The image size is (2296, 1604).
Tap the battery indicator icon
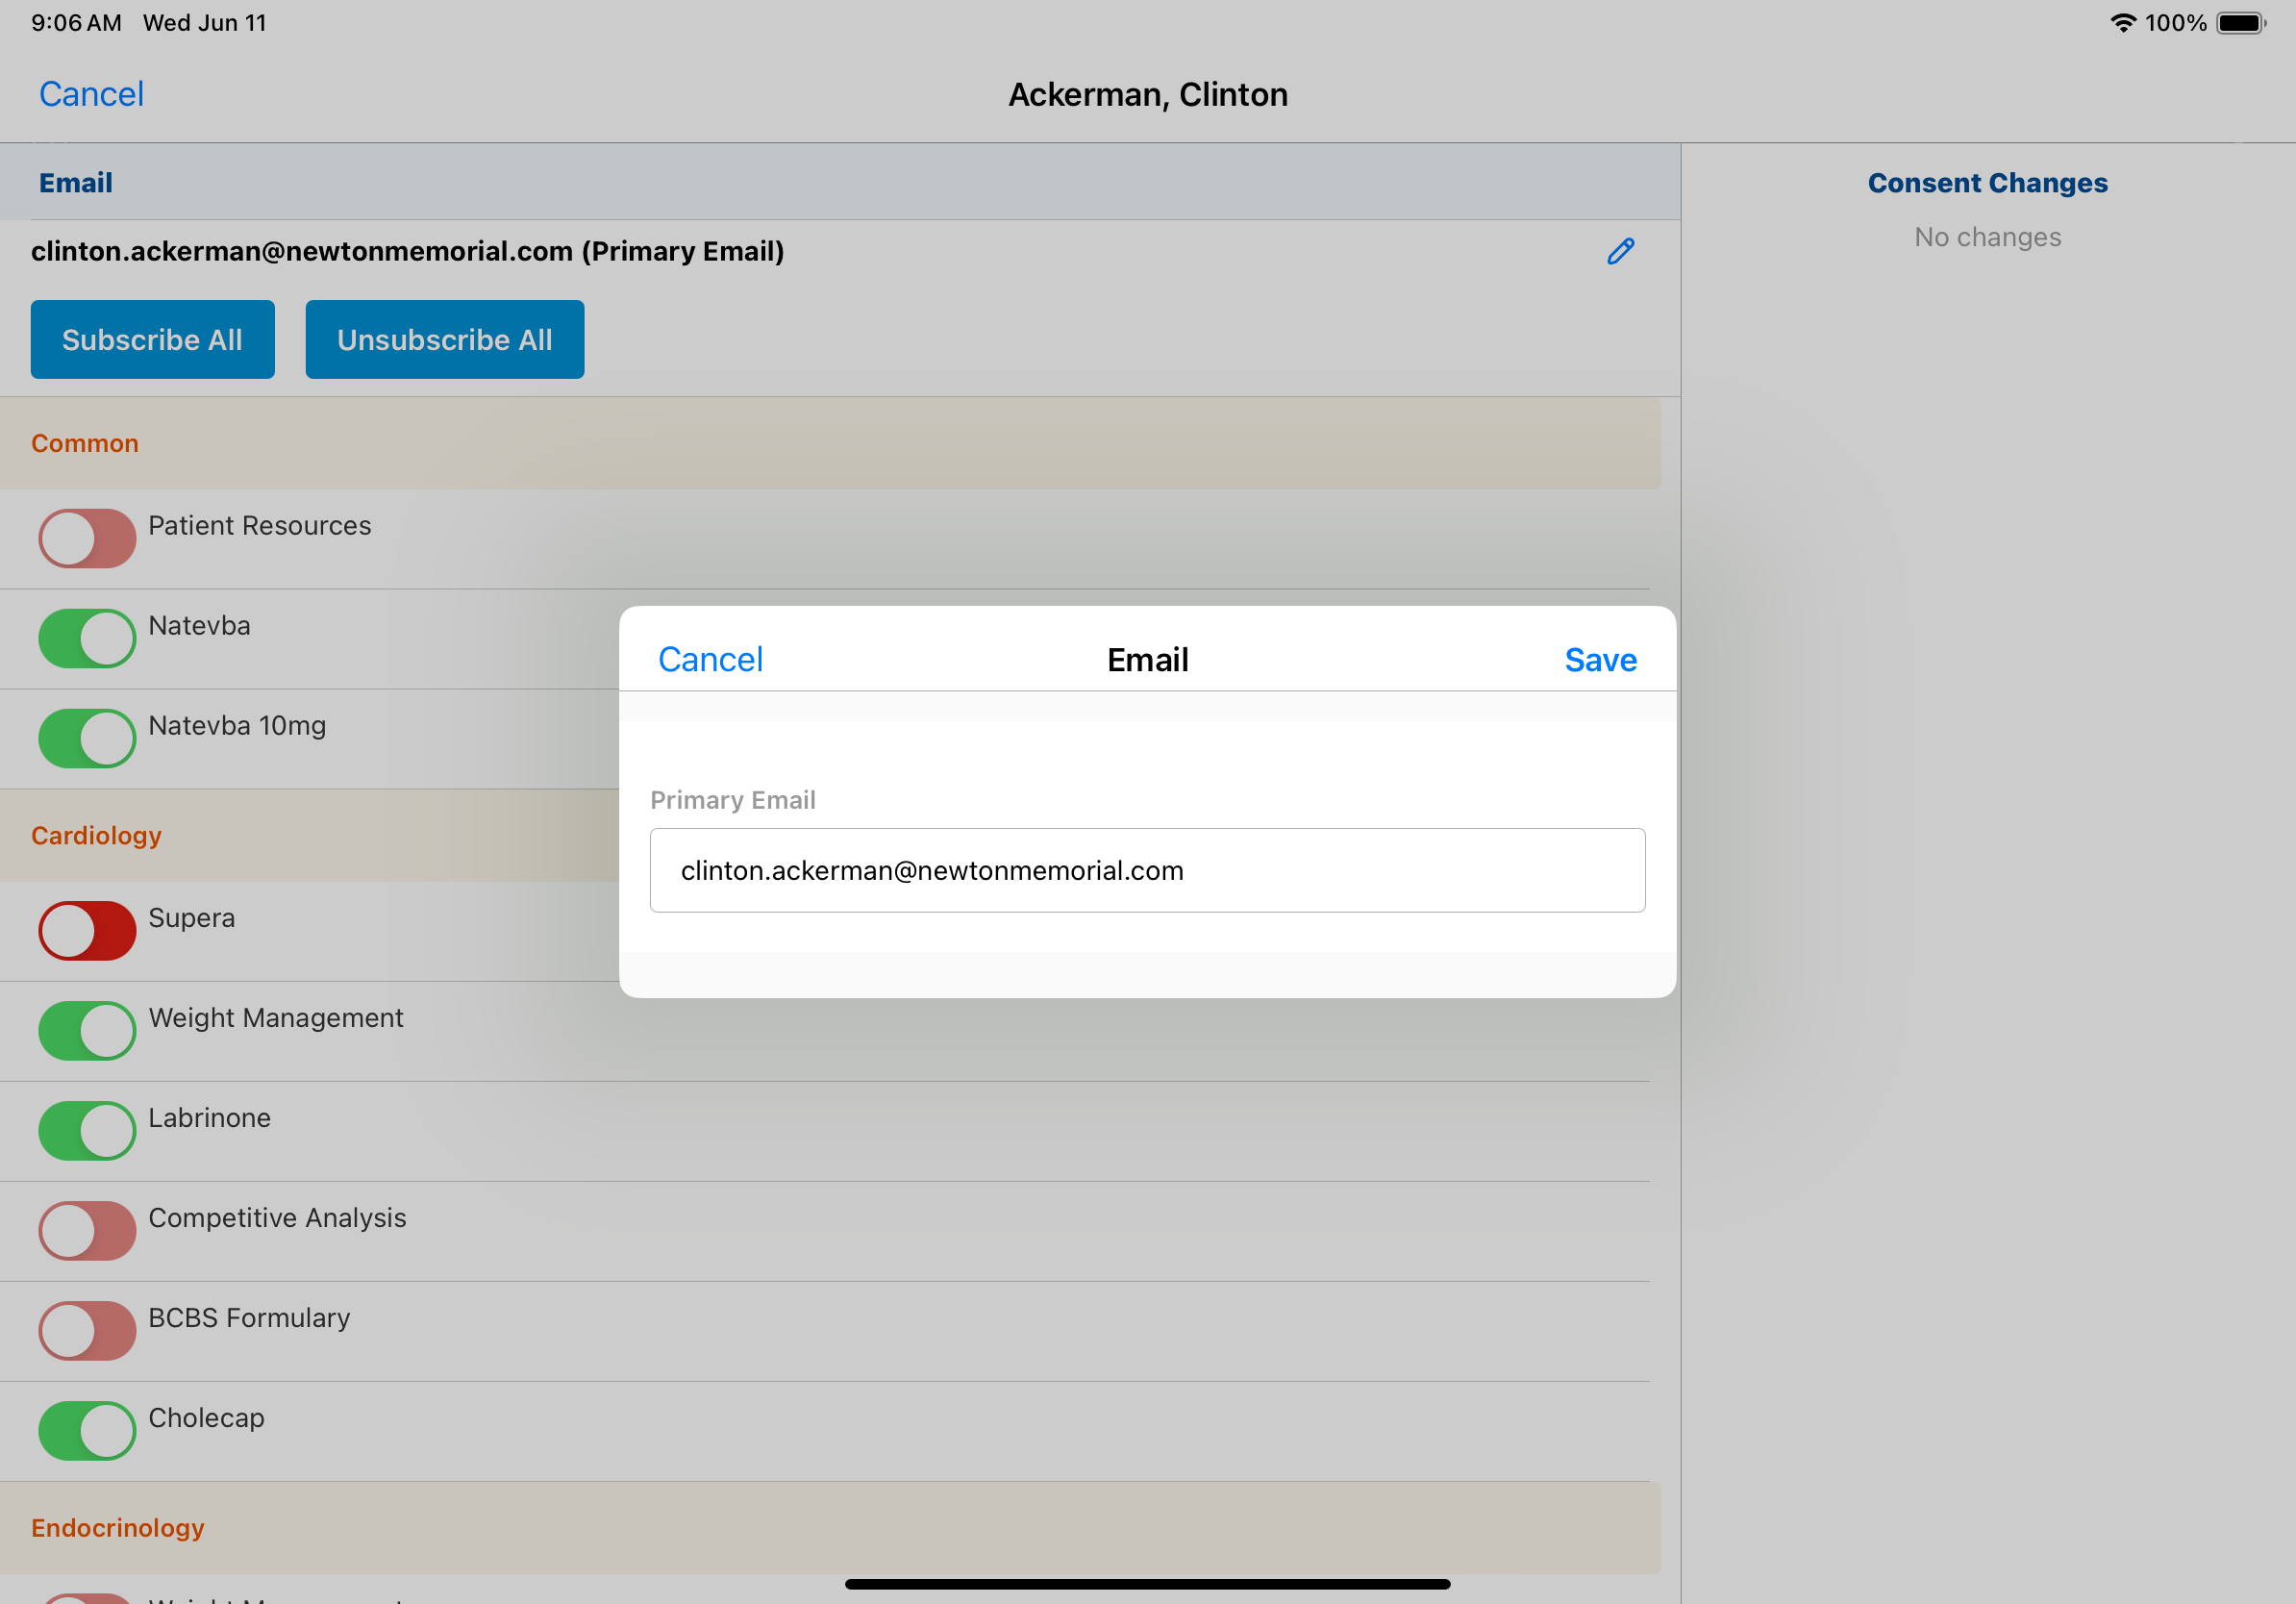tap(2240, 23)
